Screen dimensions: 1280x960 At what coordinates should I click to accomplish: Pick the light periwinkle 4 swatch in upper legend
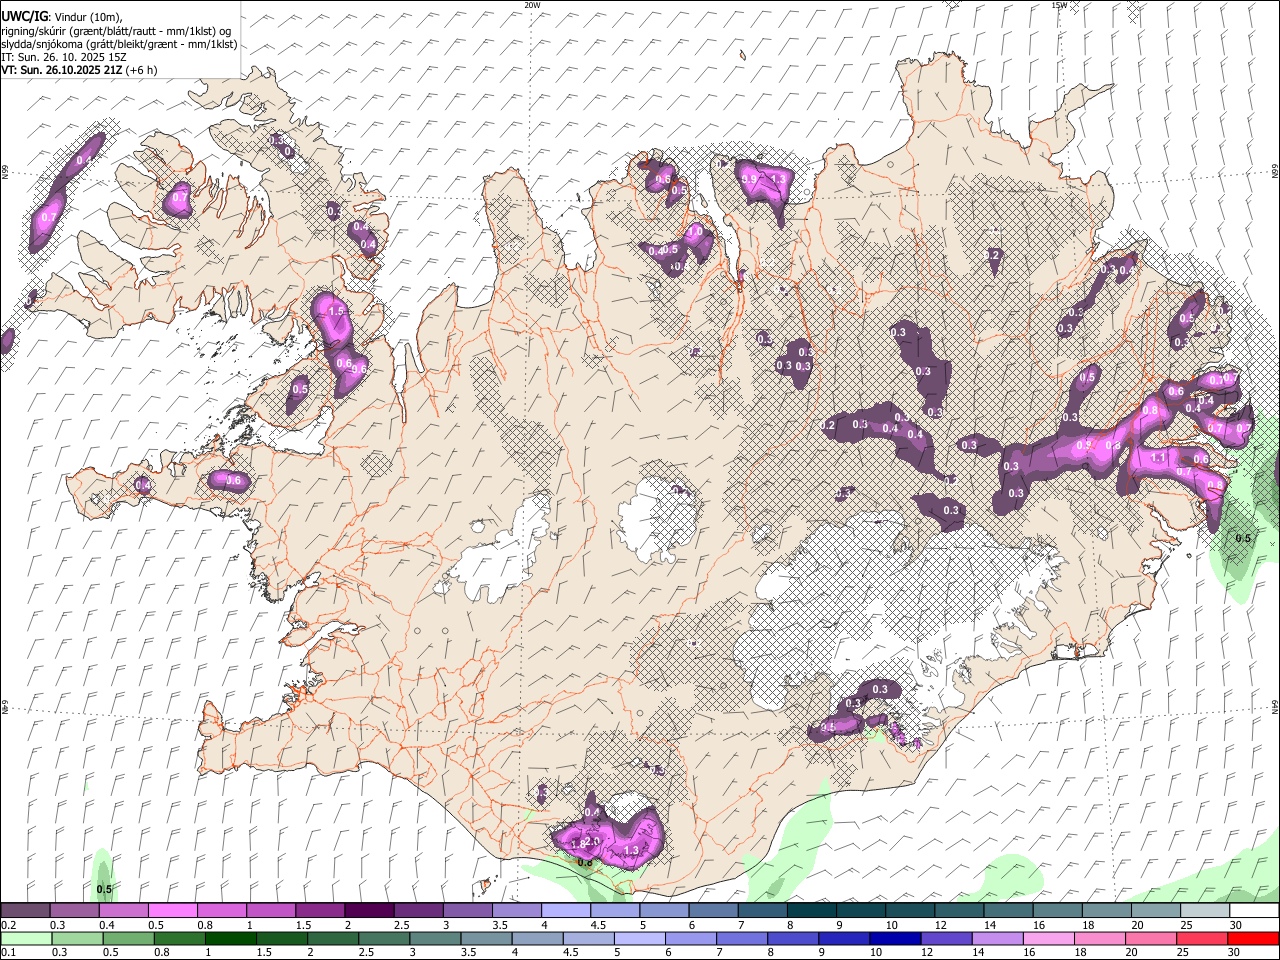[x=565, y=910]
